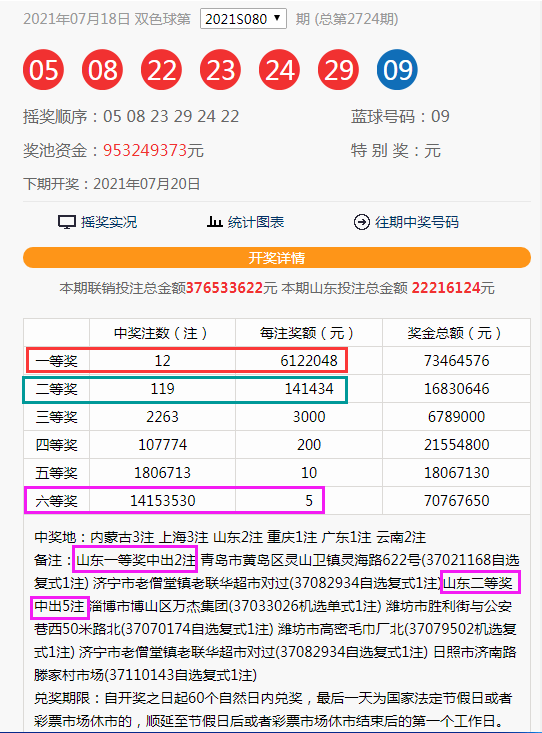542x733 pixels.
Task: Click the 蓝球号码：09 text
Action: [400, 116]
